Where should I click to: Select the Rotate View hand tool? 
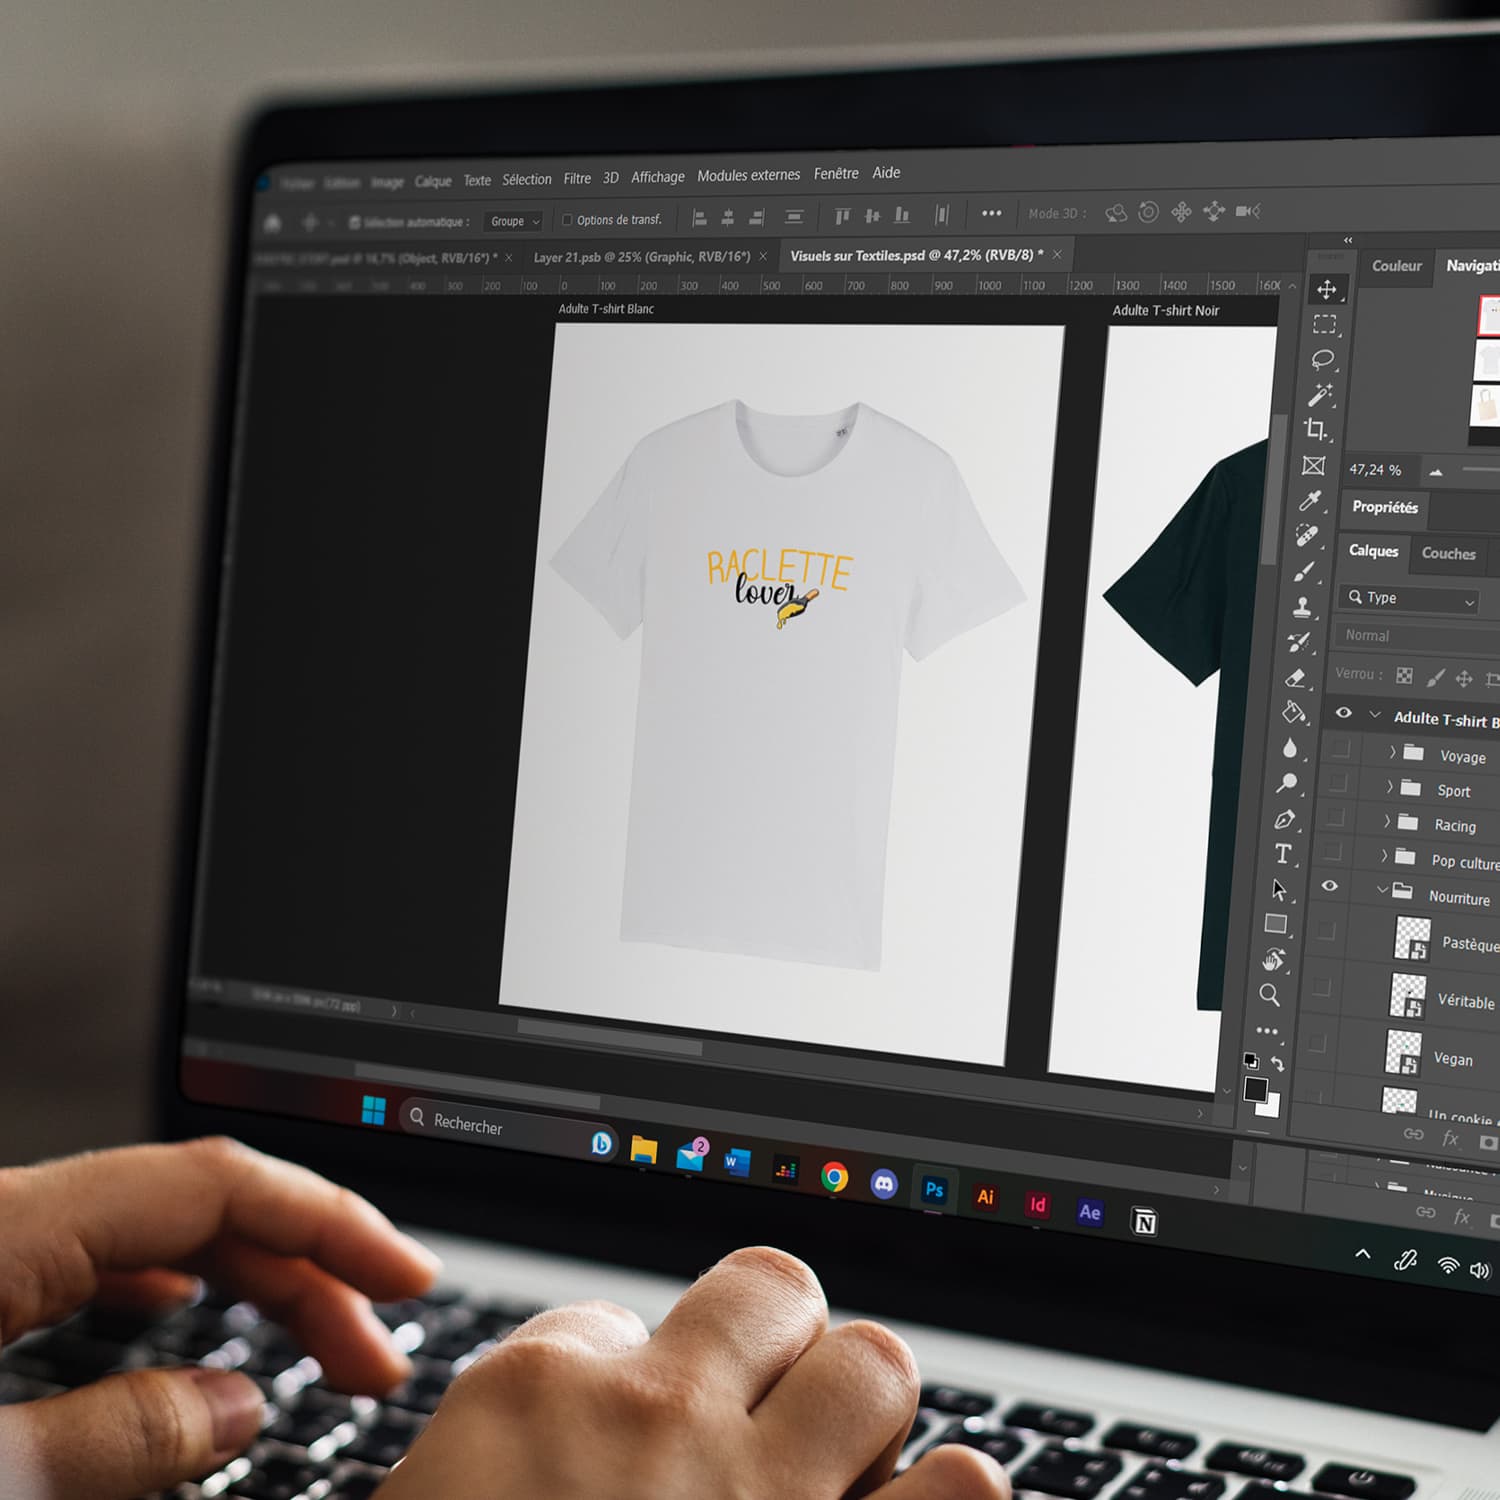tap(1273, 960)
